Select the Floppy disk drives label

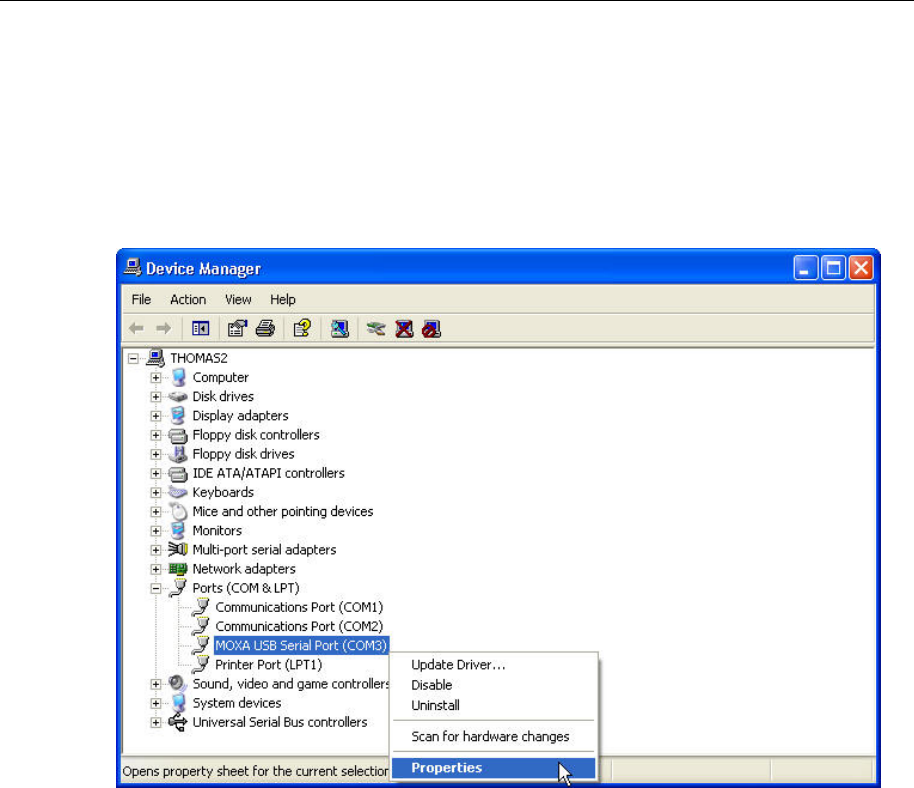pos(244,454)
